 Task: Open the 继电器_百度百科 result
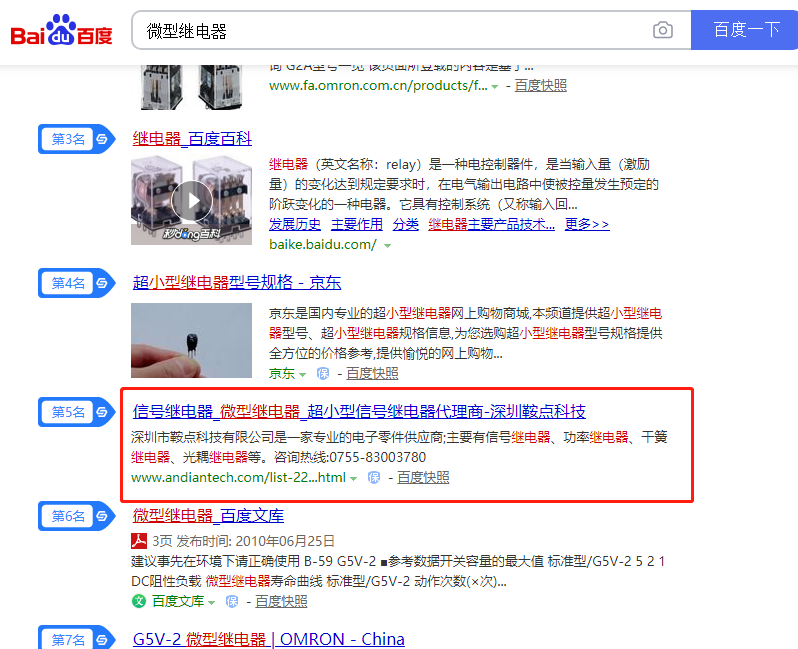coord(192,138)
